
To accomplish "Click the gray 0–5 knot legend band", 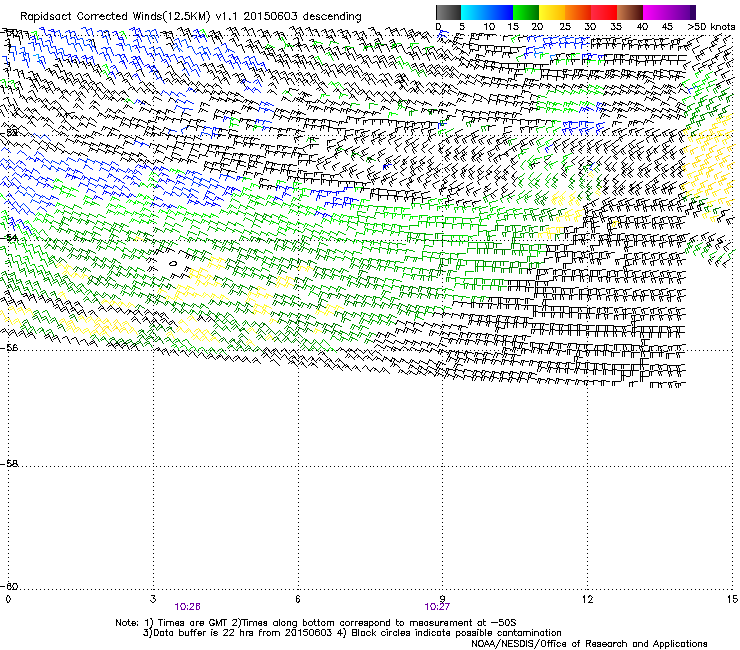I will 448,12.
